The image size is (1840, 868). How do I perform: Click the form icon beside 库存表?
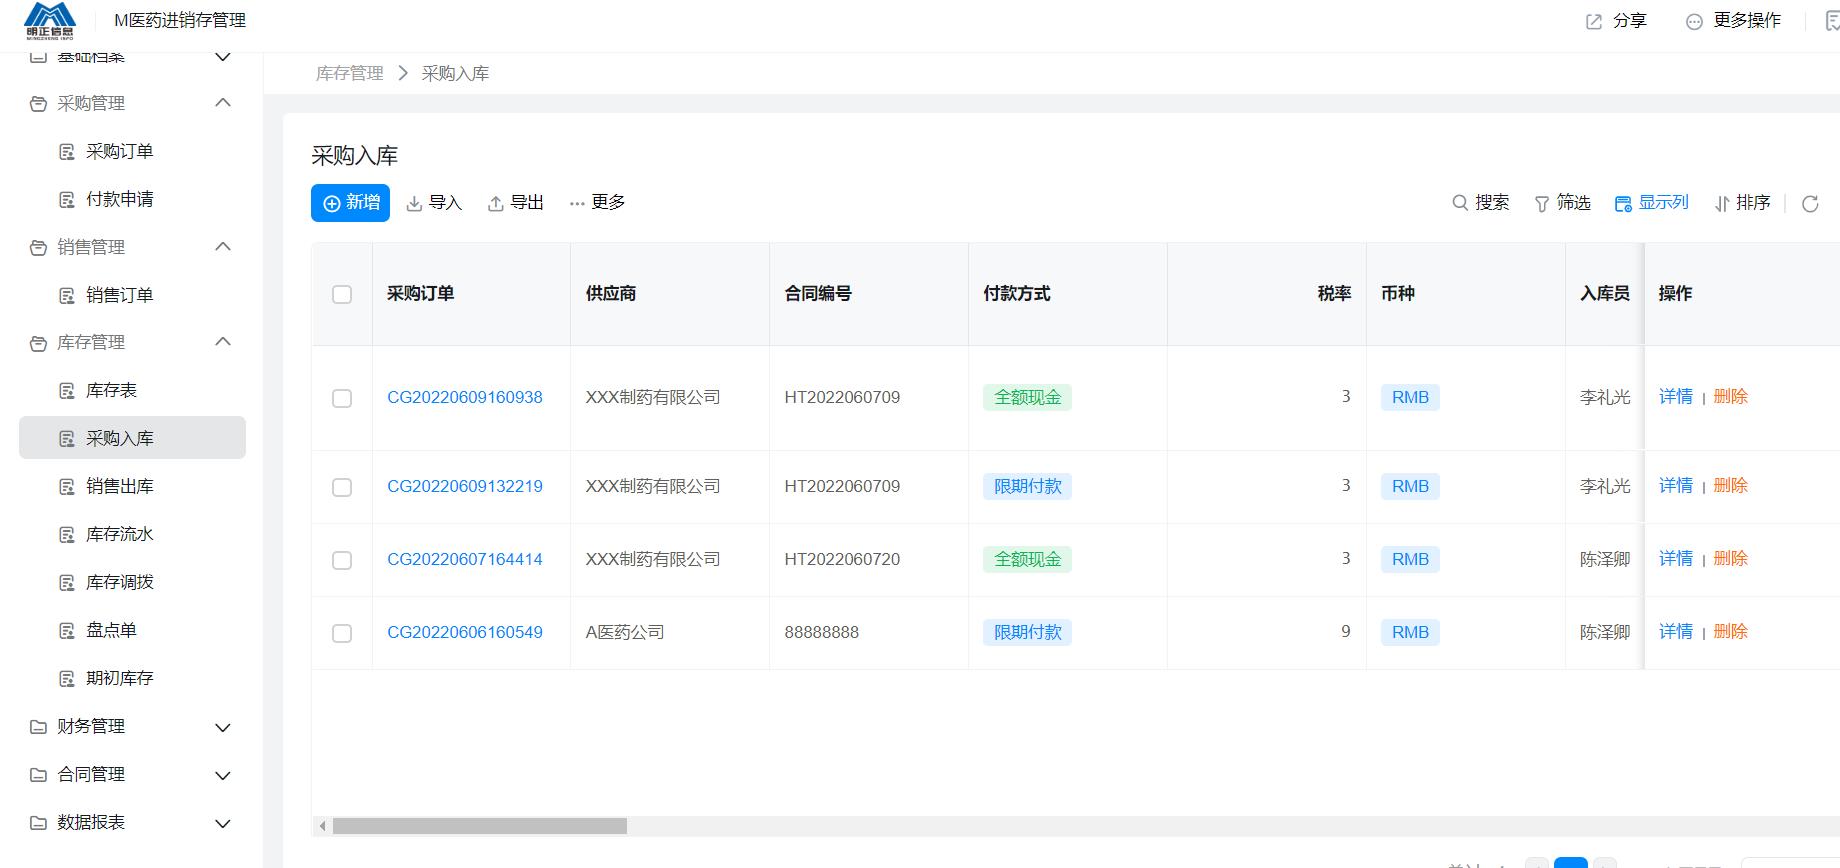67,391
